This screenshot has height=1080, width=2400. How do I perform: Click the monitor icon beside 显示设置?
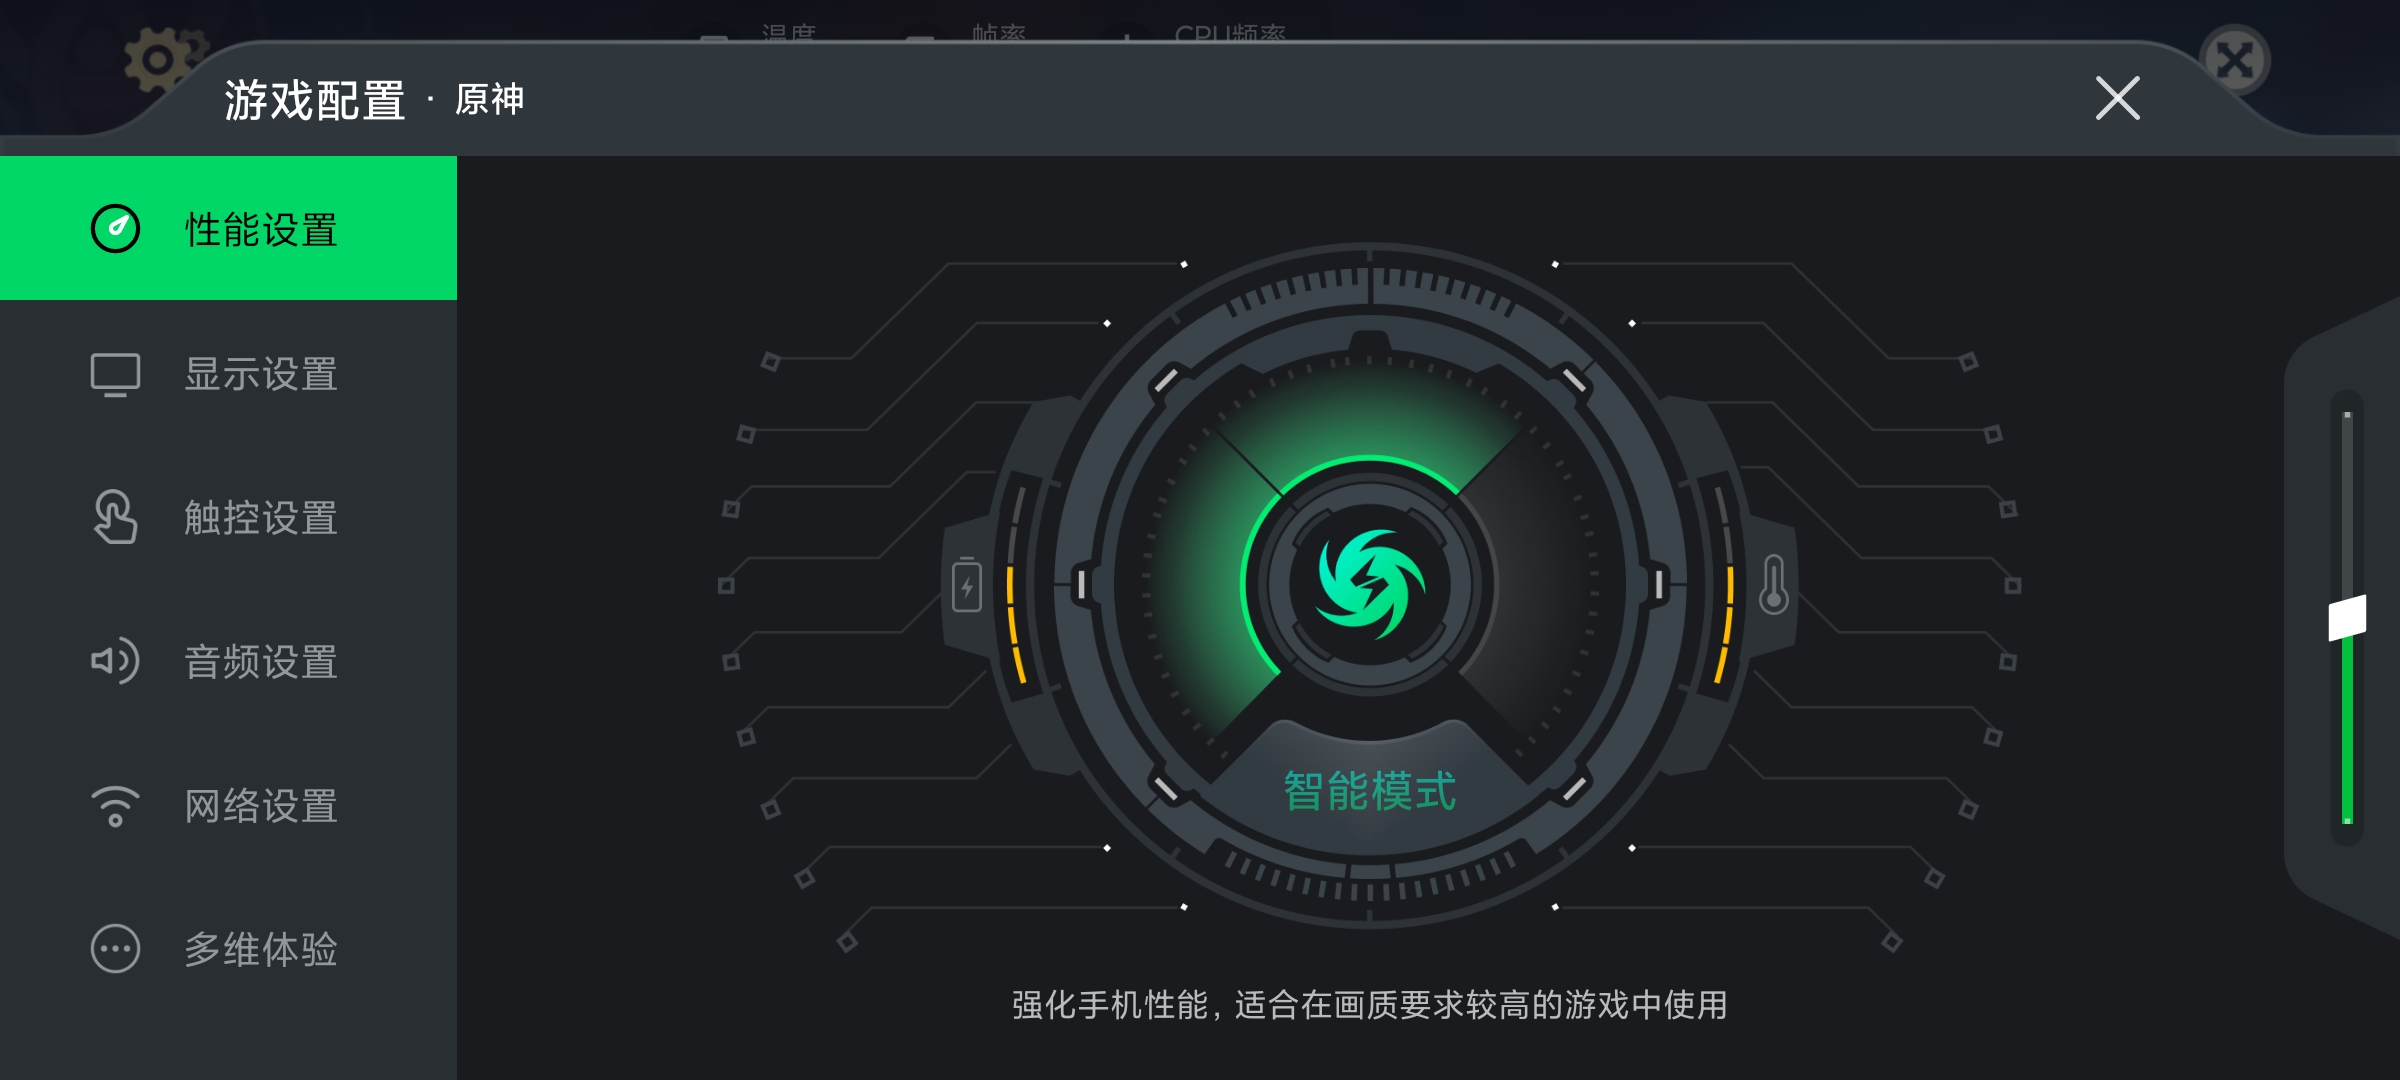[115, 375]
